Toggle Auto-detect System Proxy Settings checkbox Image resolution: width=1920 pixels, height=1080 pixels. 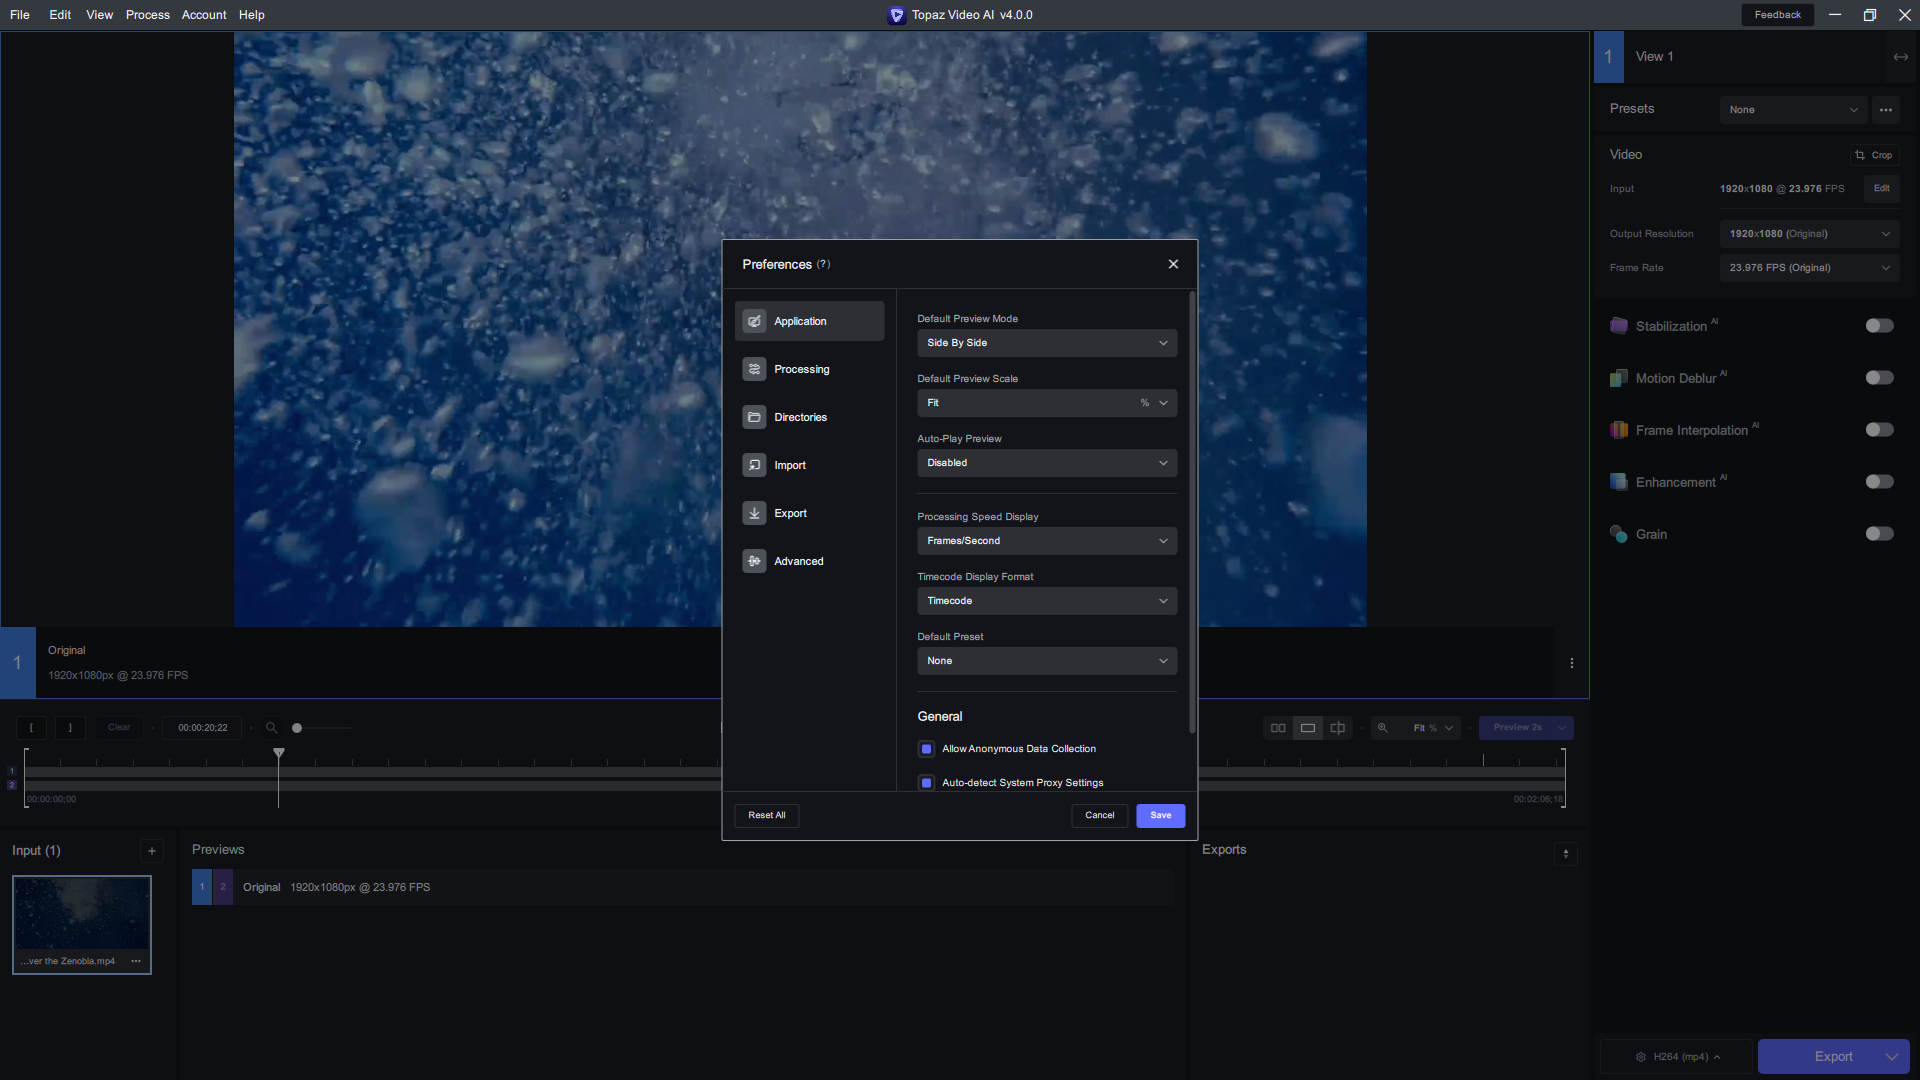(x=926, y=783)
